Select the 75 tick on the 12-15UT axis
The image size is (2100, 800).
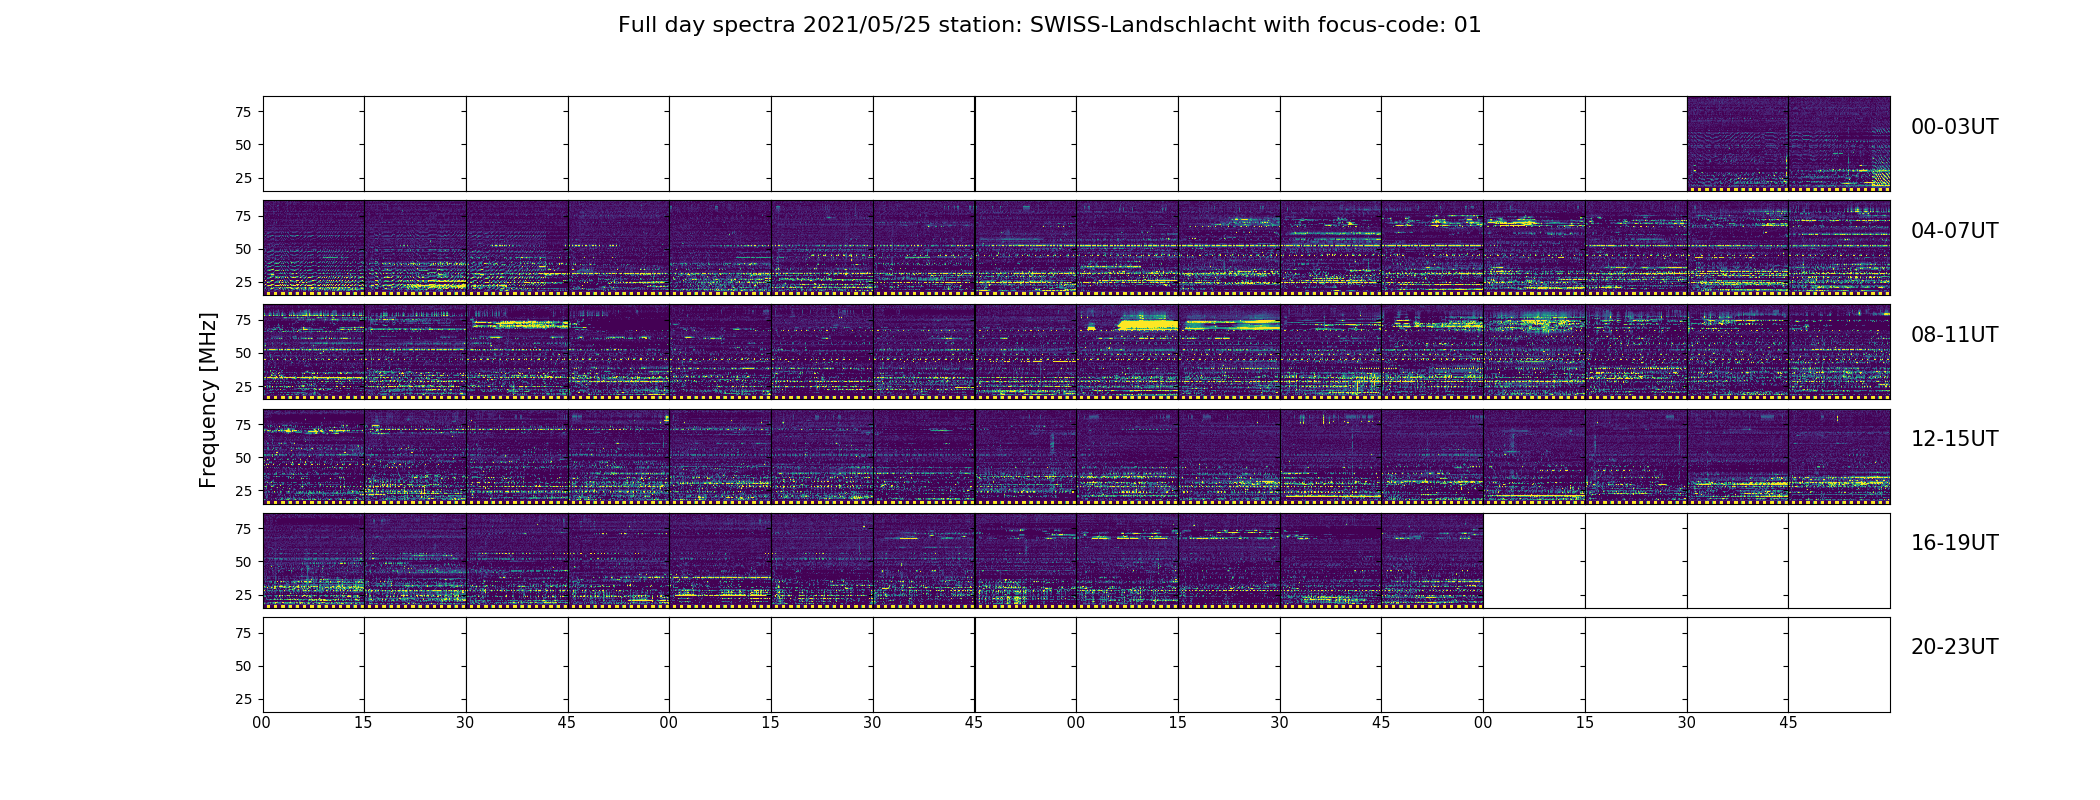242,424
